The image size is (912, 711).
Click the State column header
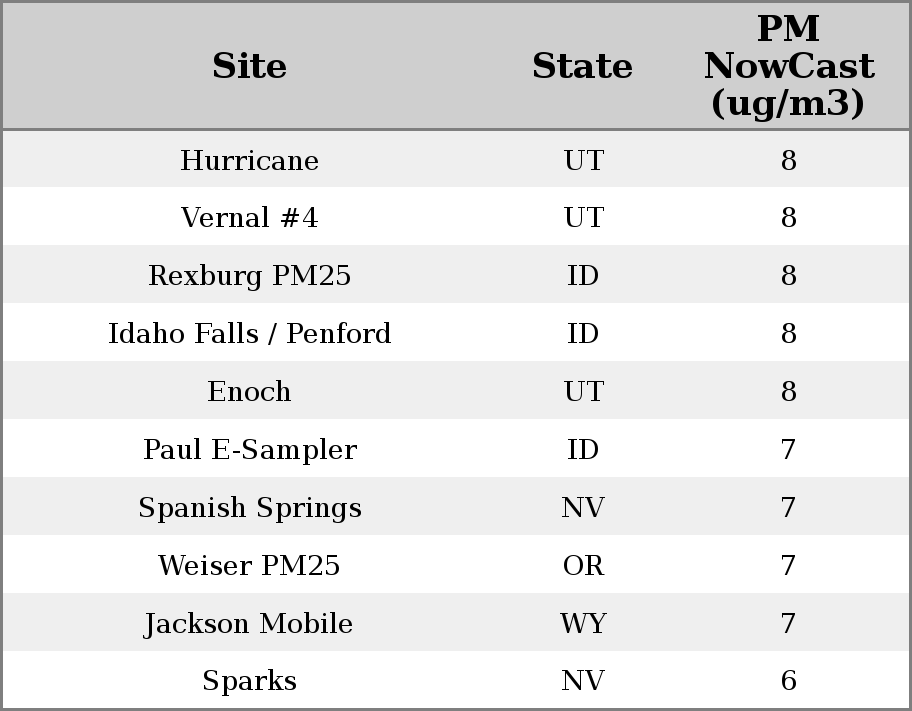[x=582, y=66]
